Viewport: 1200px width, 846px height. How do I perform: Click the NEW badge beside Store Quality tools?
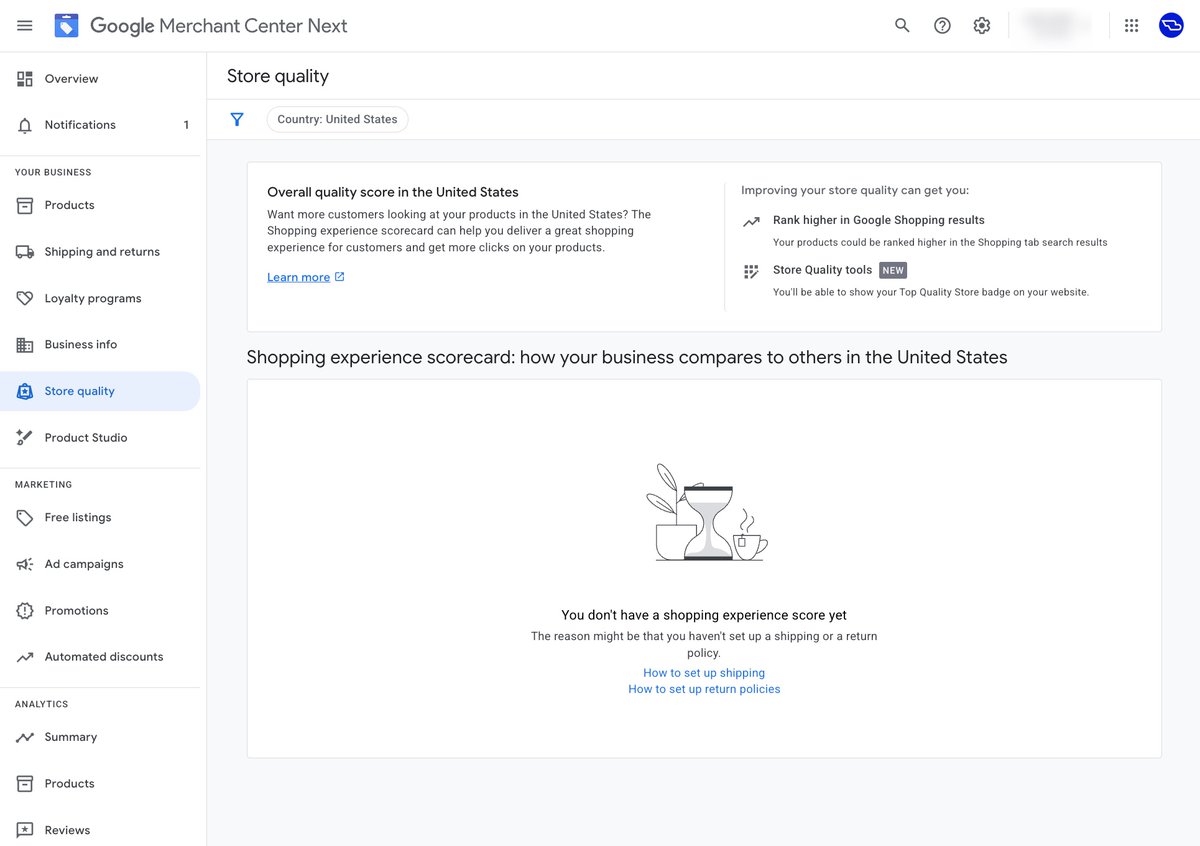pos(893,270)
